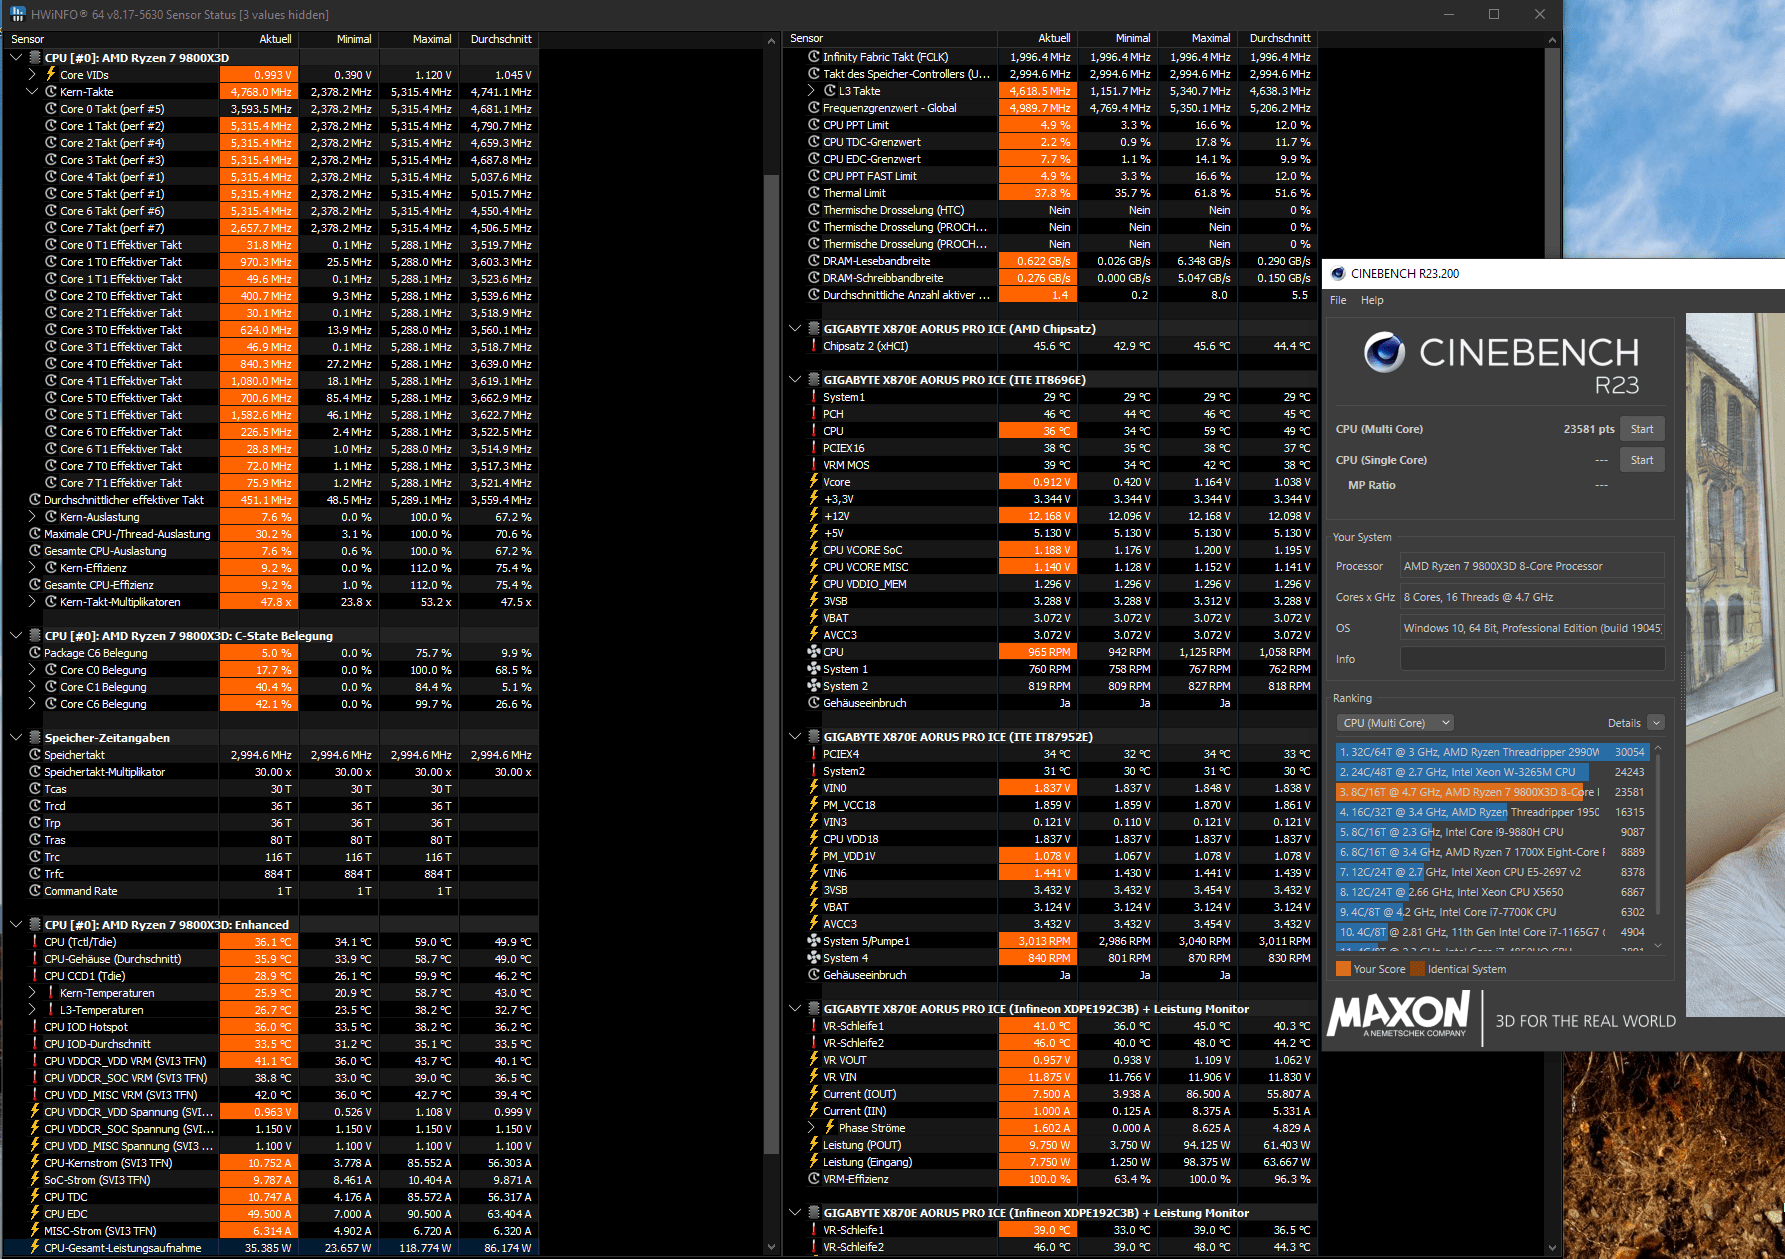Click the lightning icon next to CPU TDC
The image size is (1785, 1259).
pyautogui.click(x=35, y=1196)
